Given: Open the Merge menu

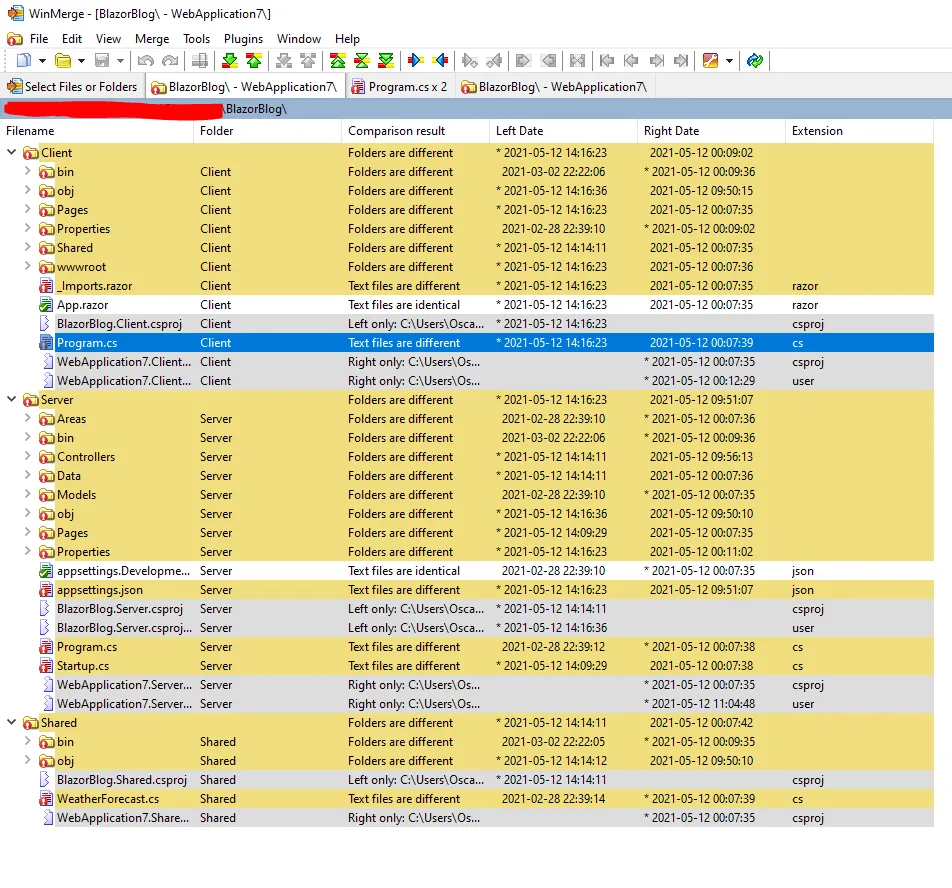Looking at the screenshot, I should pyautogui.click(x=152, y=39).
